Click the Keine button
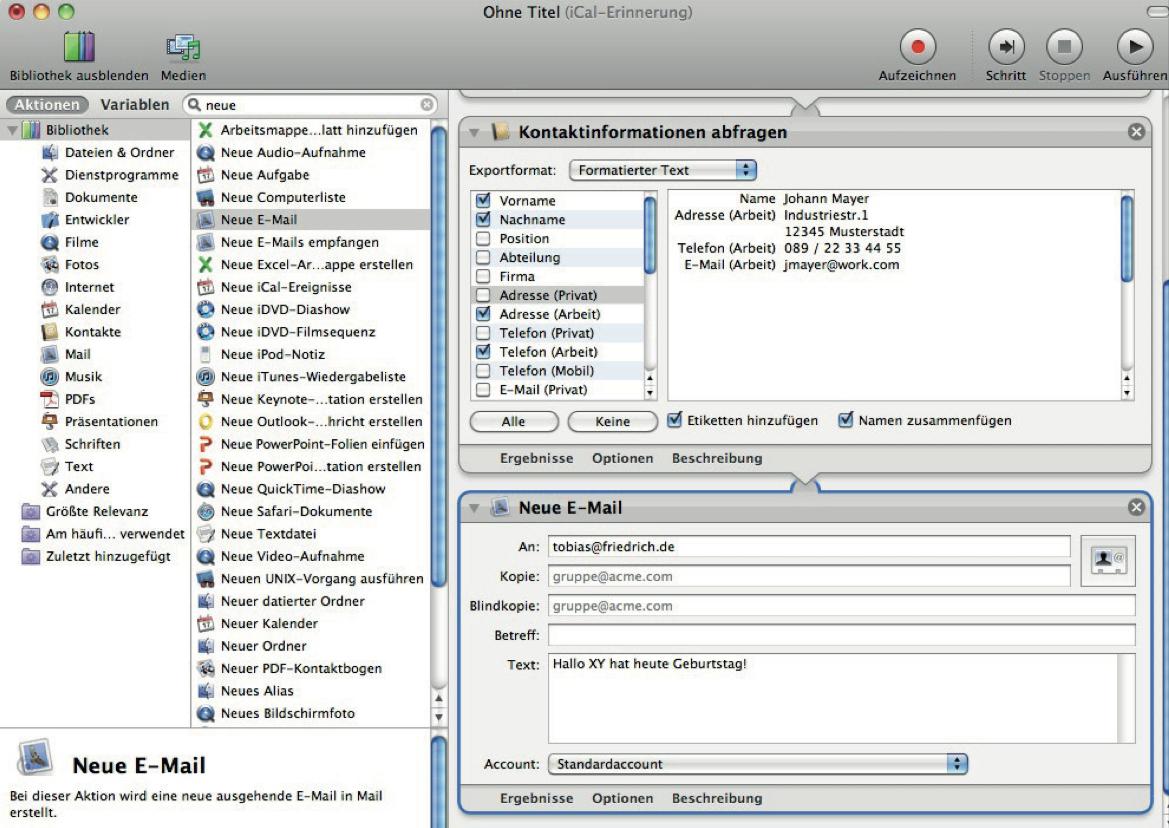Screen dimensions: 1169x828 [613, 422]
